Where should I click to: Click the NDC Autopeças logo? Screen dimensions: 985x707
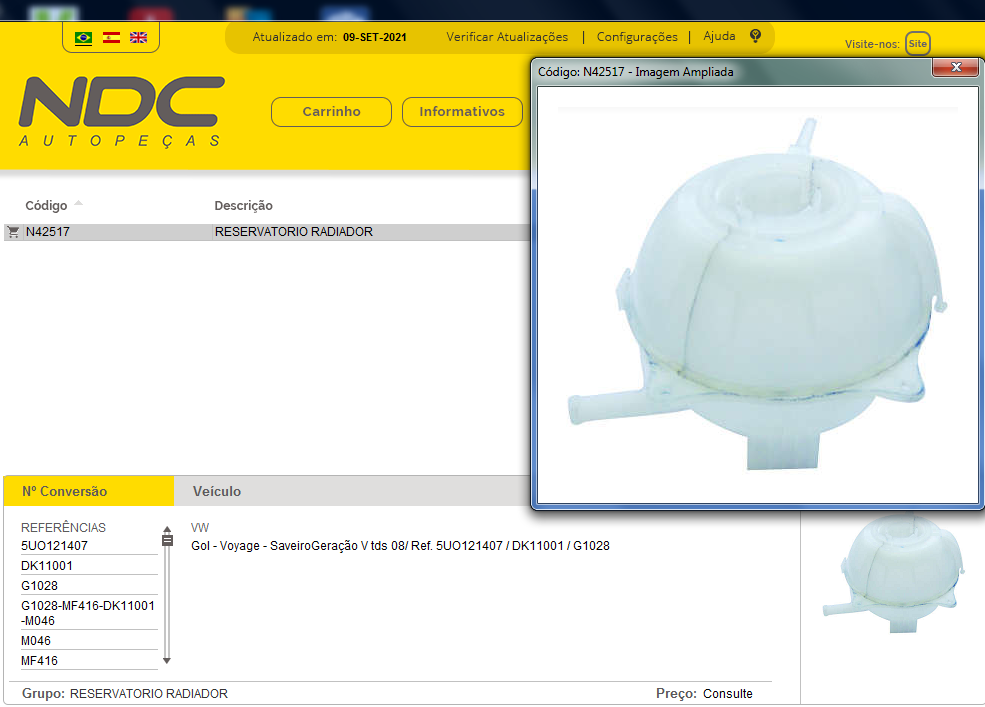[x=121, y=111]
